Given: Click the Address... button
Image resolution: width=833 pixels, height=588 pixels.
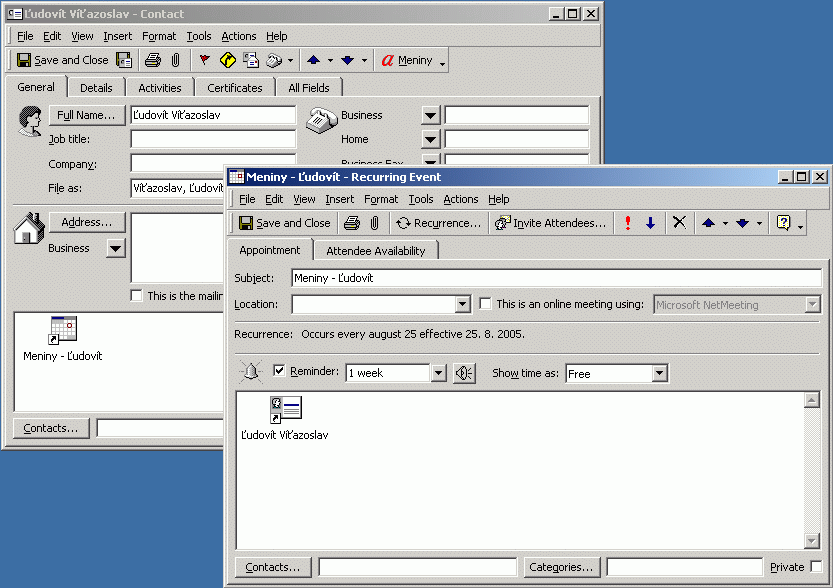Looking at the screenshot, I should pos(87,222).
